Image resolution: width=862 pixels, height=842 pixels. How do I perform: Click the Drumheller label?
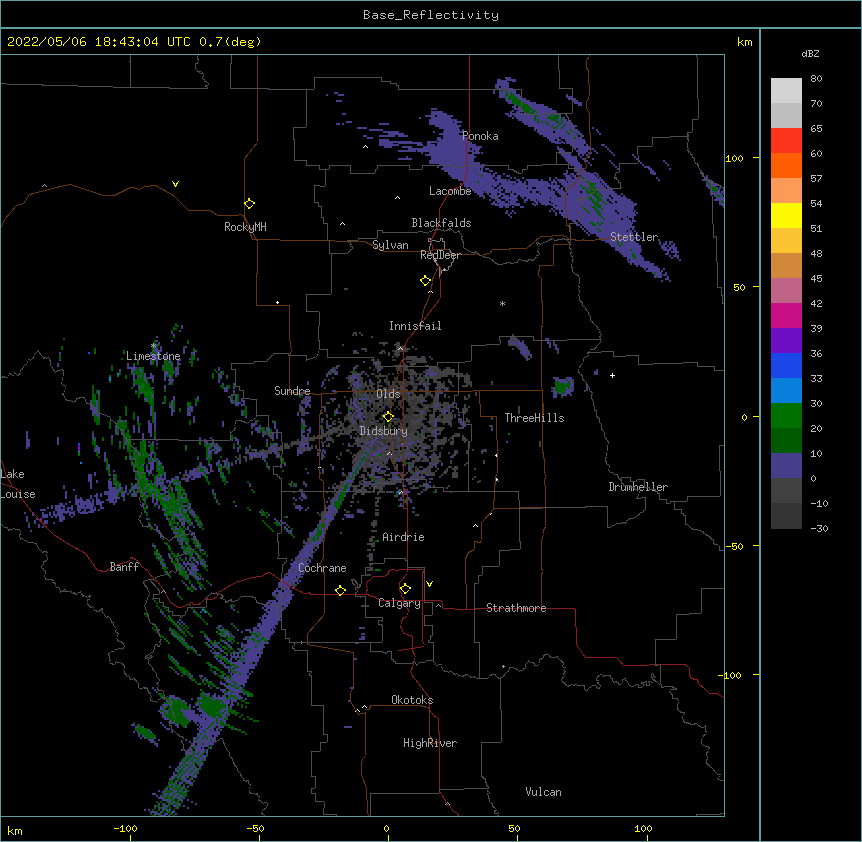click(x=638, y=487)
